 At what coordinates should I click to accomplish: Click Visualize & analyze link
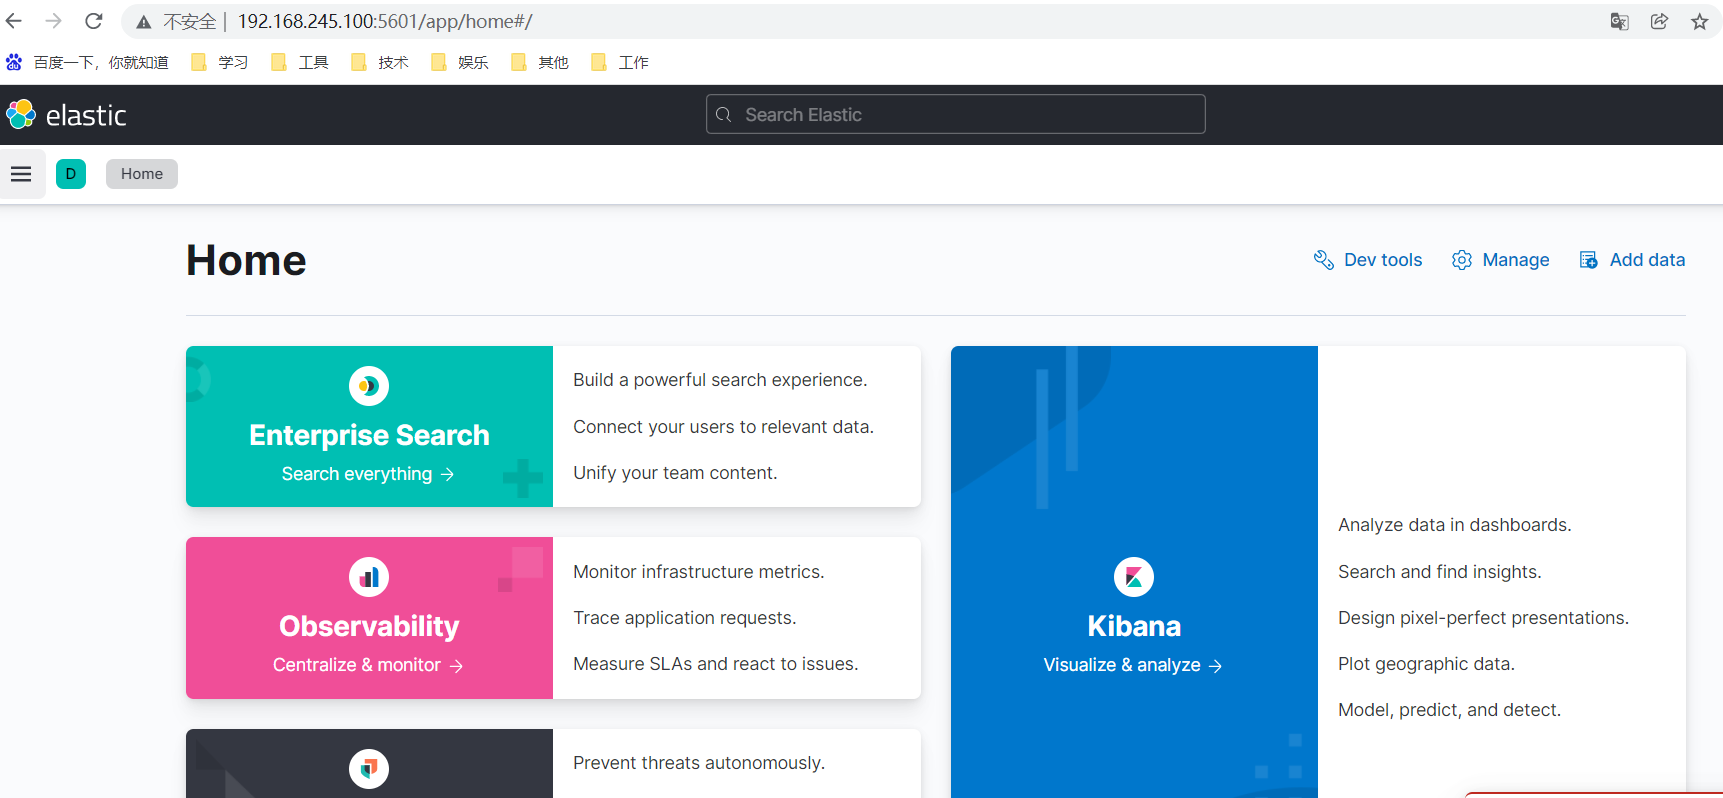coord(1133,665)
